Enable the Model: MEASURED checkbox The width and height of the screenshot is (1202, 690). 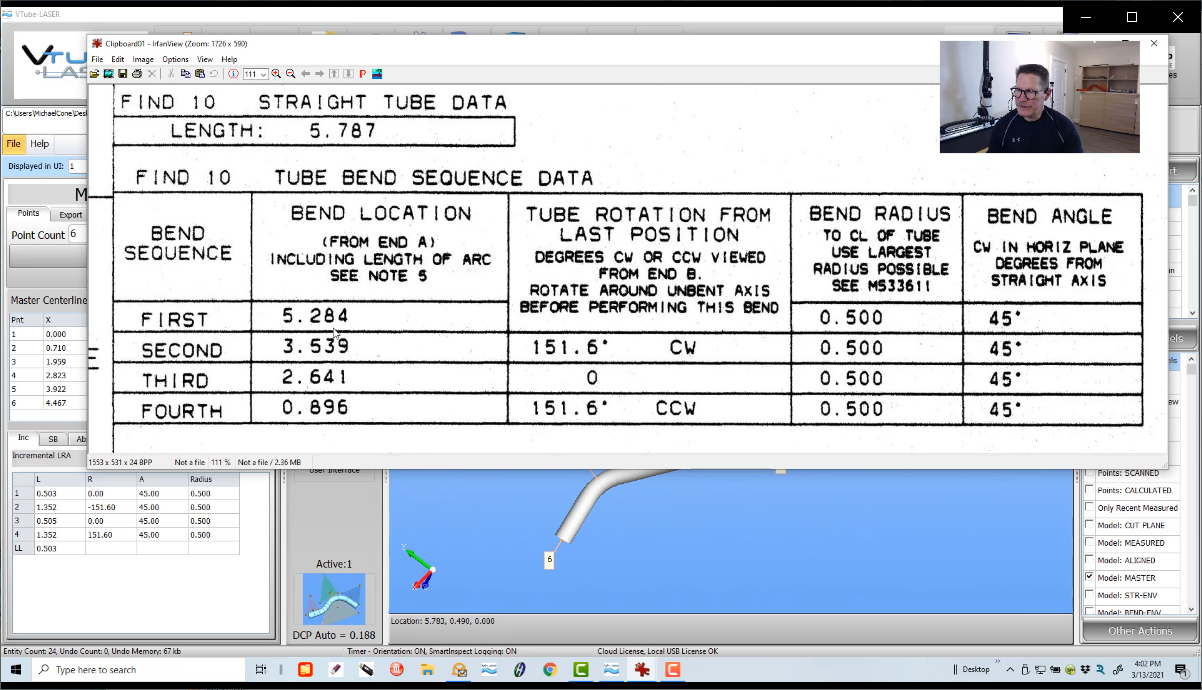1089,543
